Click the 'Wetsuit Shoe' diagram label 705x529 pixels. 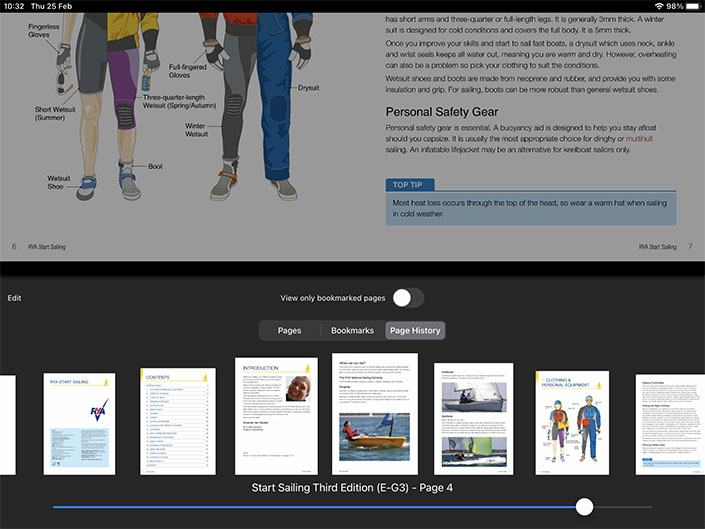(x=58, y=182)
